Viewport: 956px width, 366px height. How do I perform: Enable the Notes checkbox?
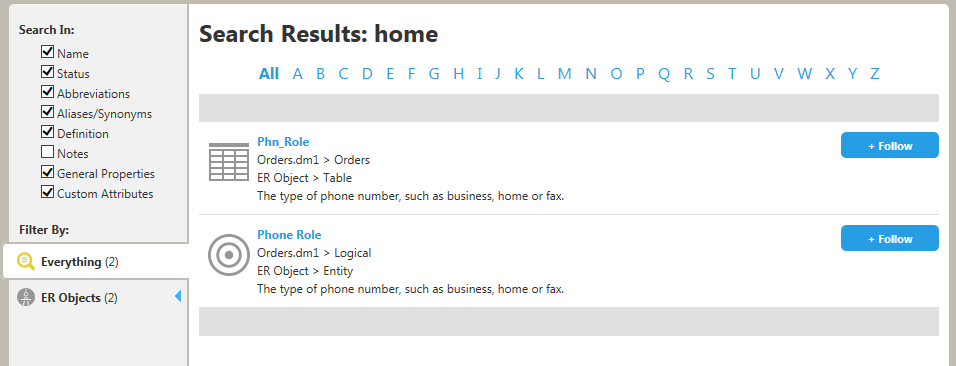47,152
